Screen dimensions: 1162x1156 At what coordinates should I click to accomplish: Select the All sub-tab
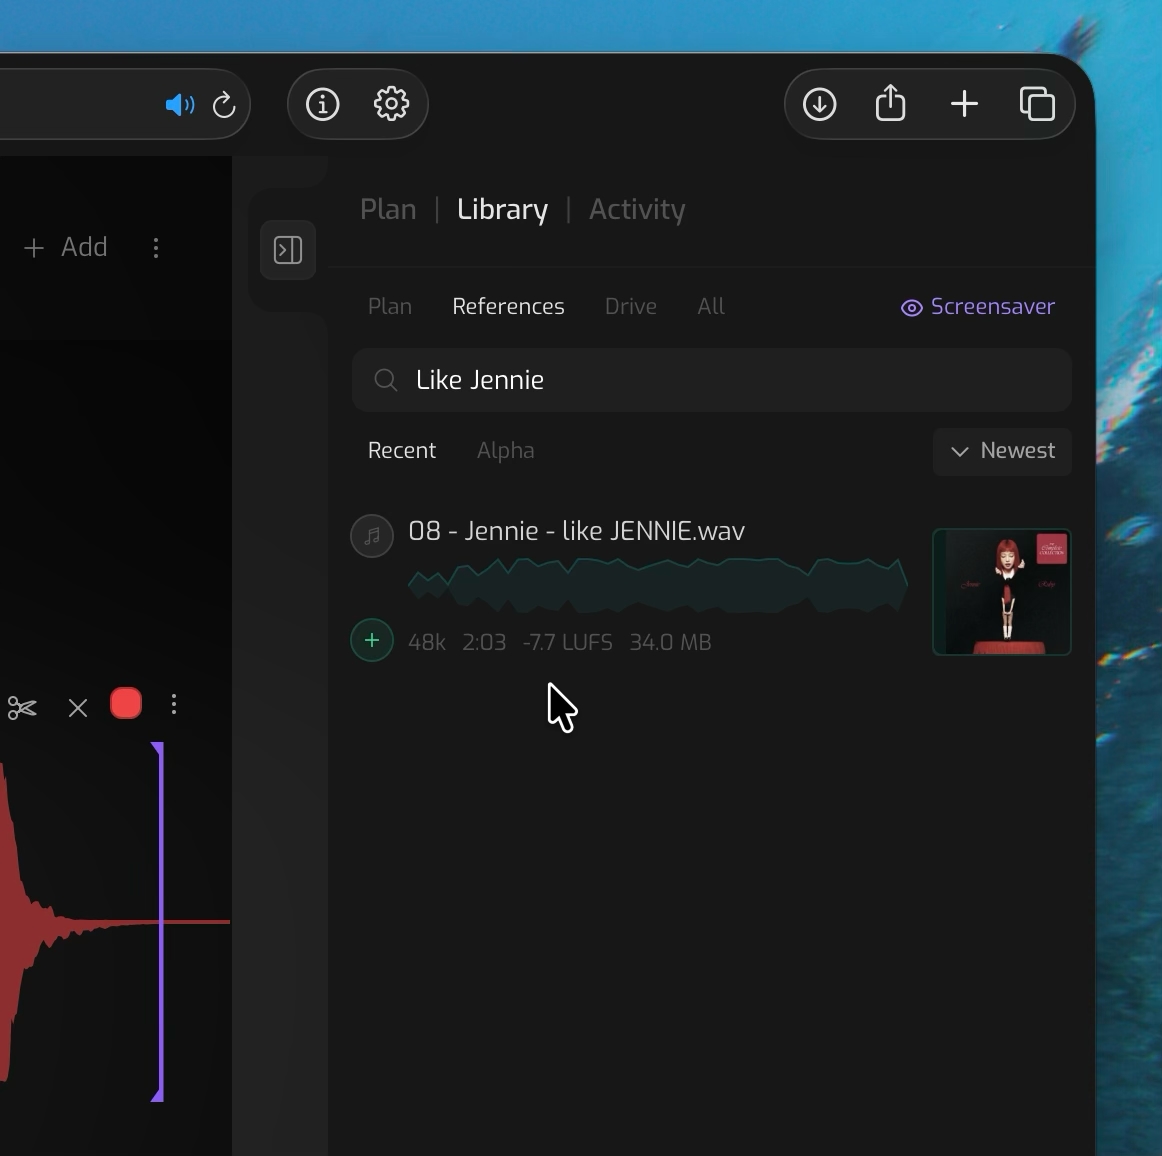pos(711,307)
